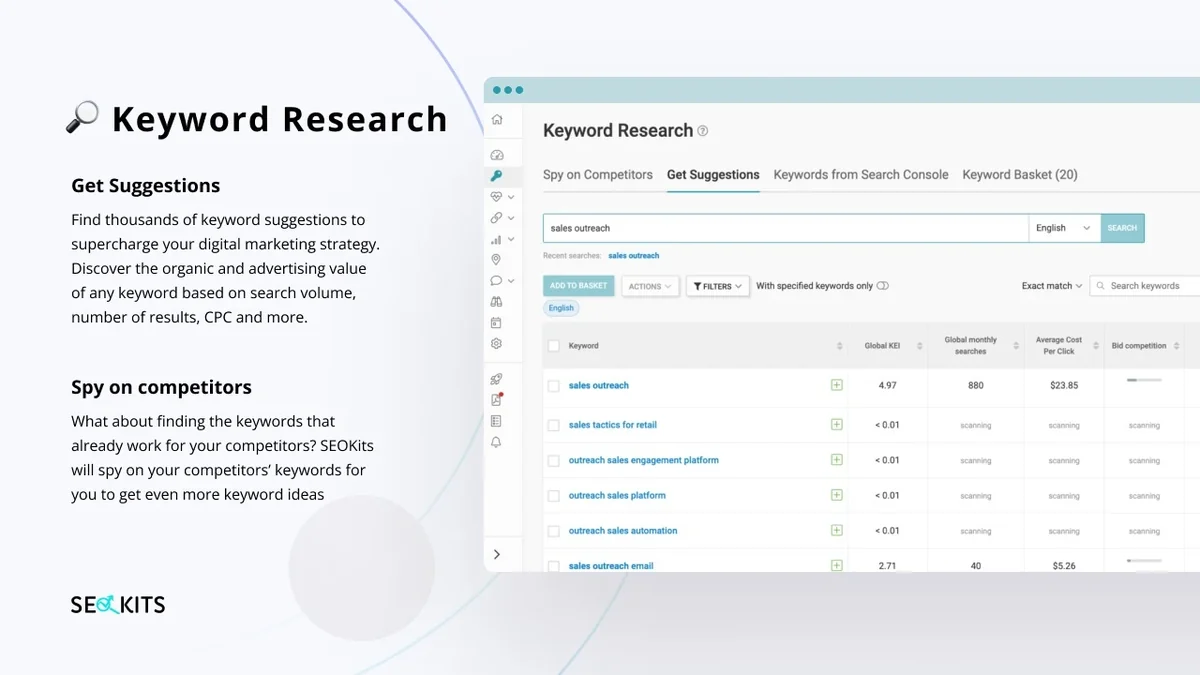Click the rocket icon in sidebar
The width and height of the screenshot is (1200, 675).
(497, 379)
